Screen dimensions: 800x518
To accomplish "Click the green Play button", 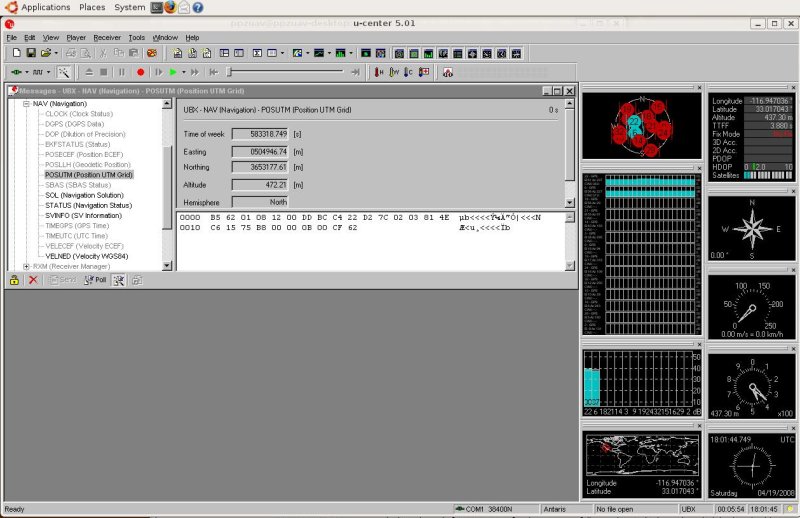I will tap(173, 72).
